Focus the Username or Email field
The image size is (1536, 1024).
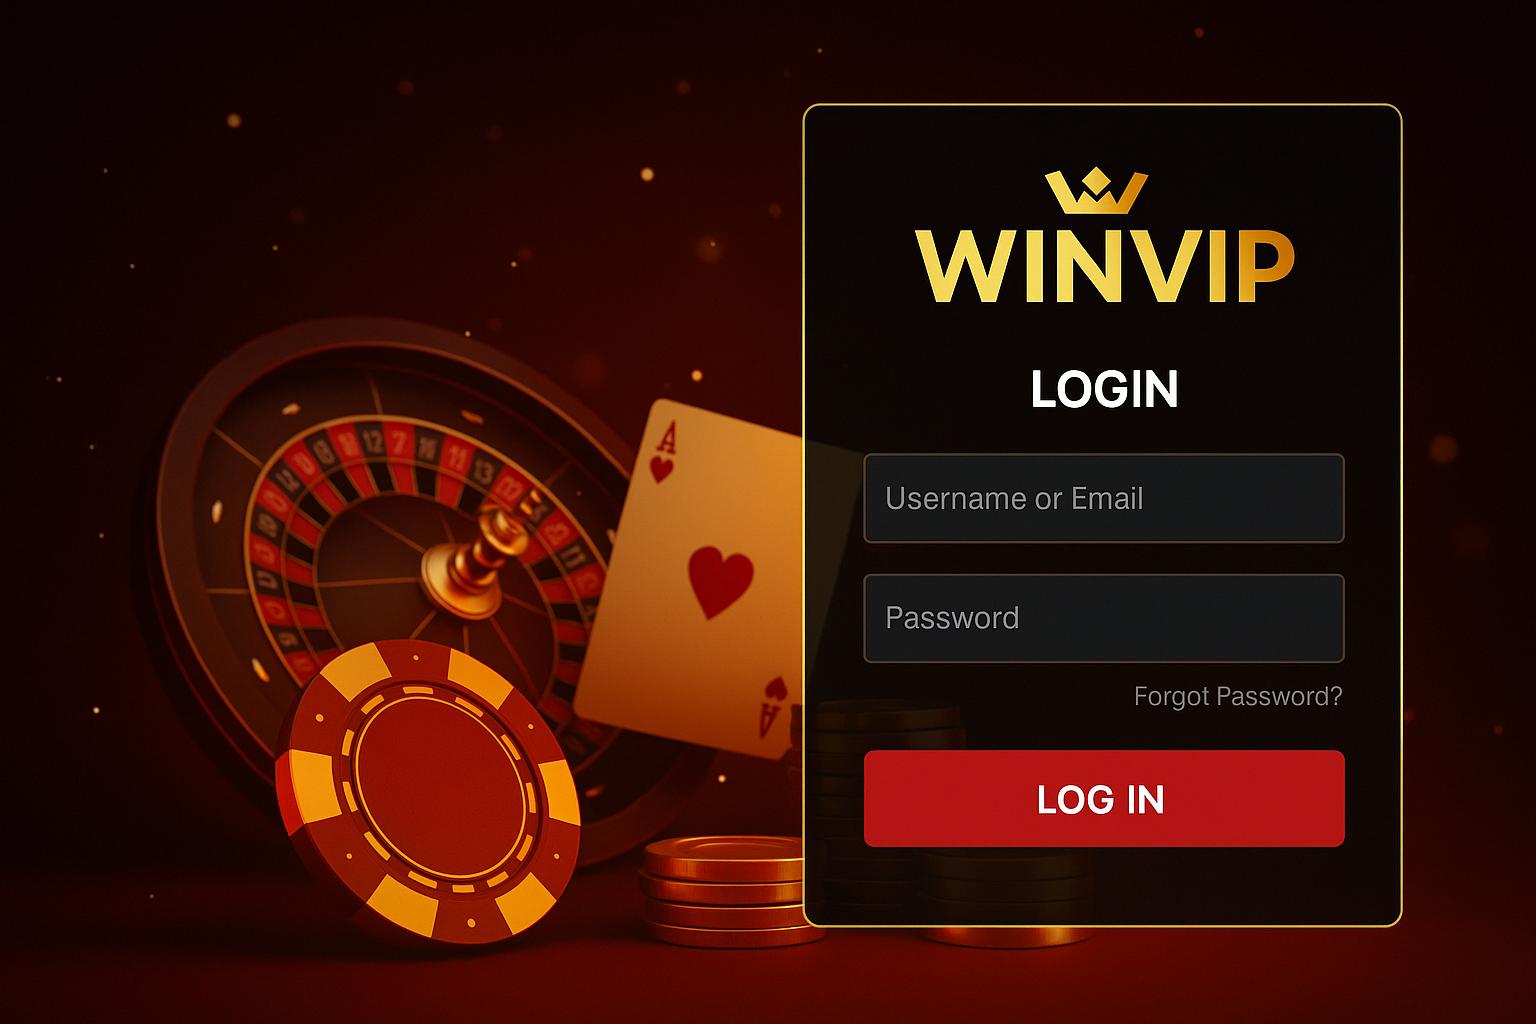coord(1103,498)
